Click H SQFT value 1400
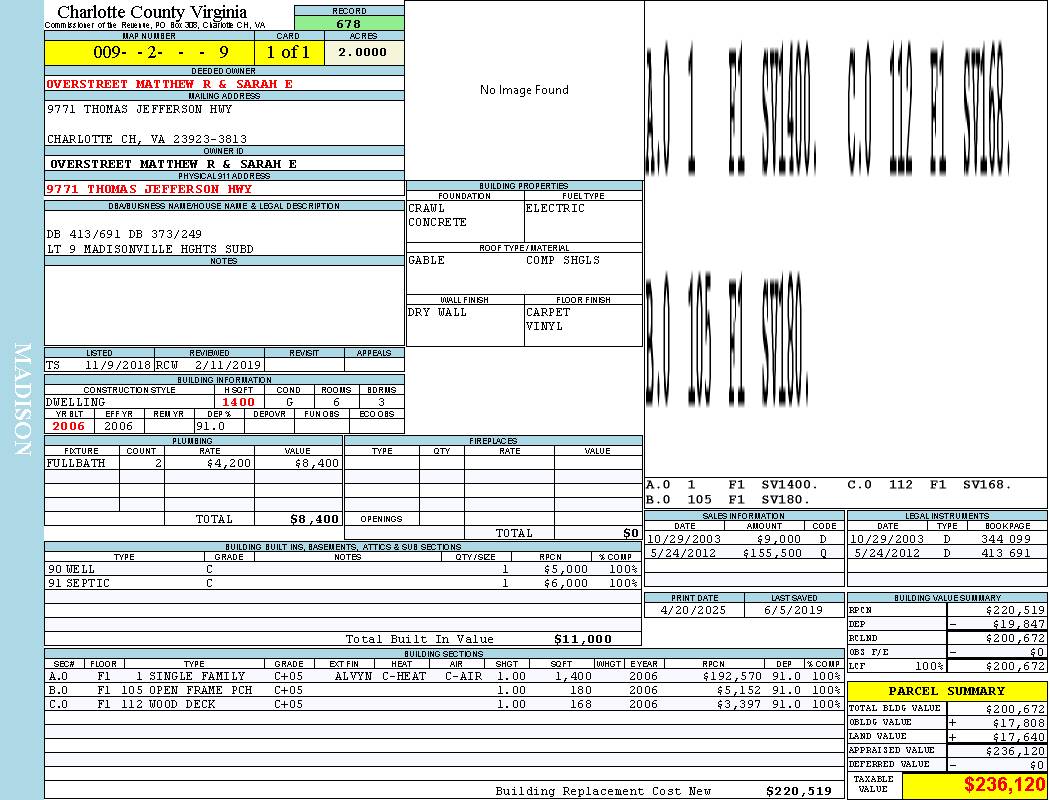Viewport: 1050px width, 800px height. point(238,402)
